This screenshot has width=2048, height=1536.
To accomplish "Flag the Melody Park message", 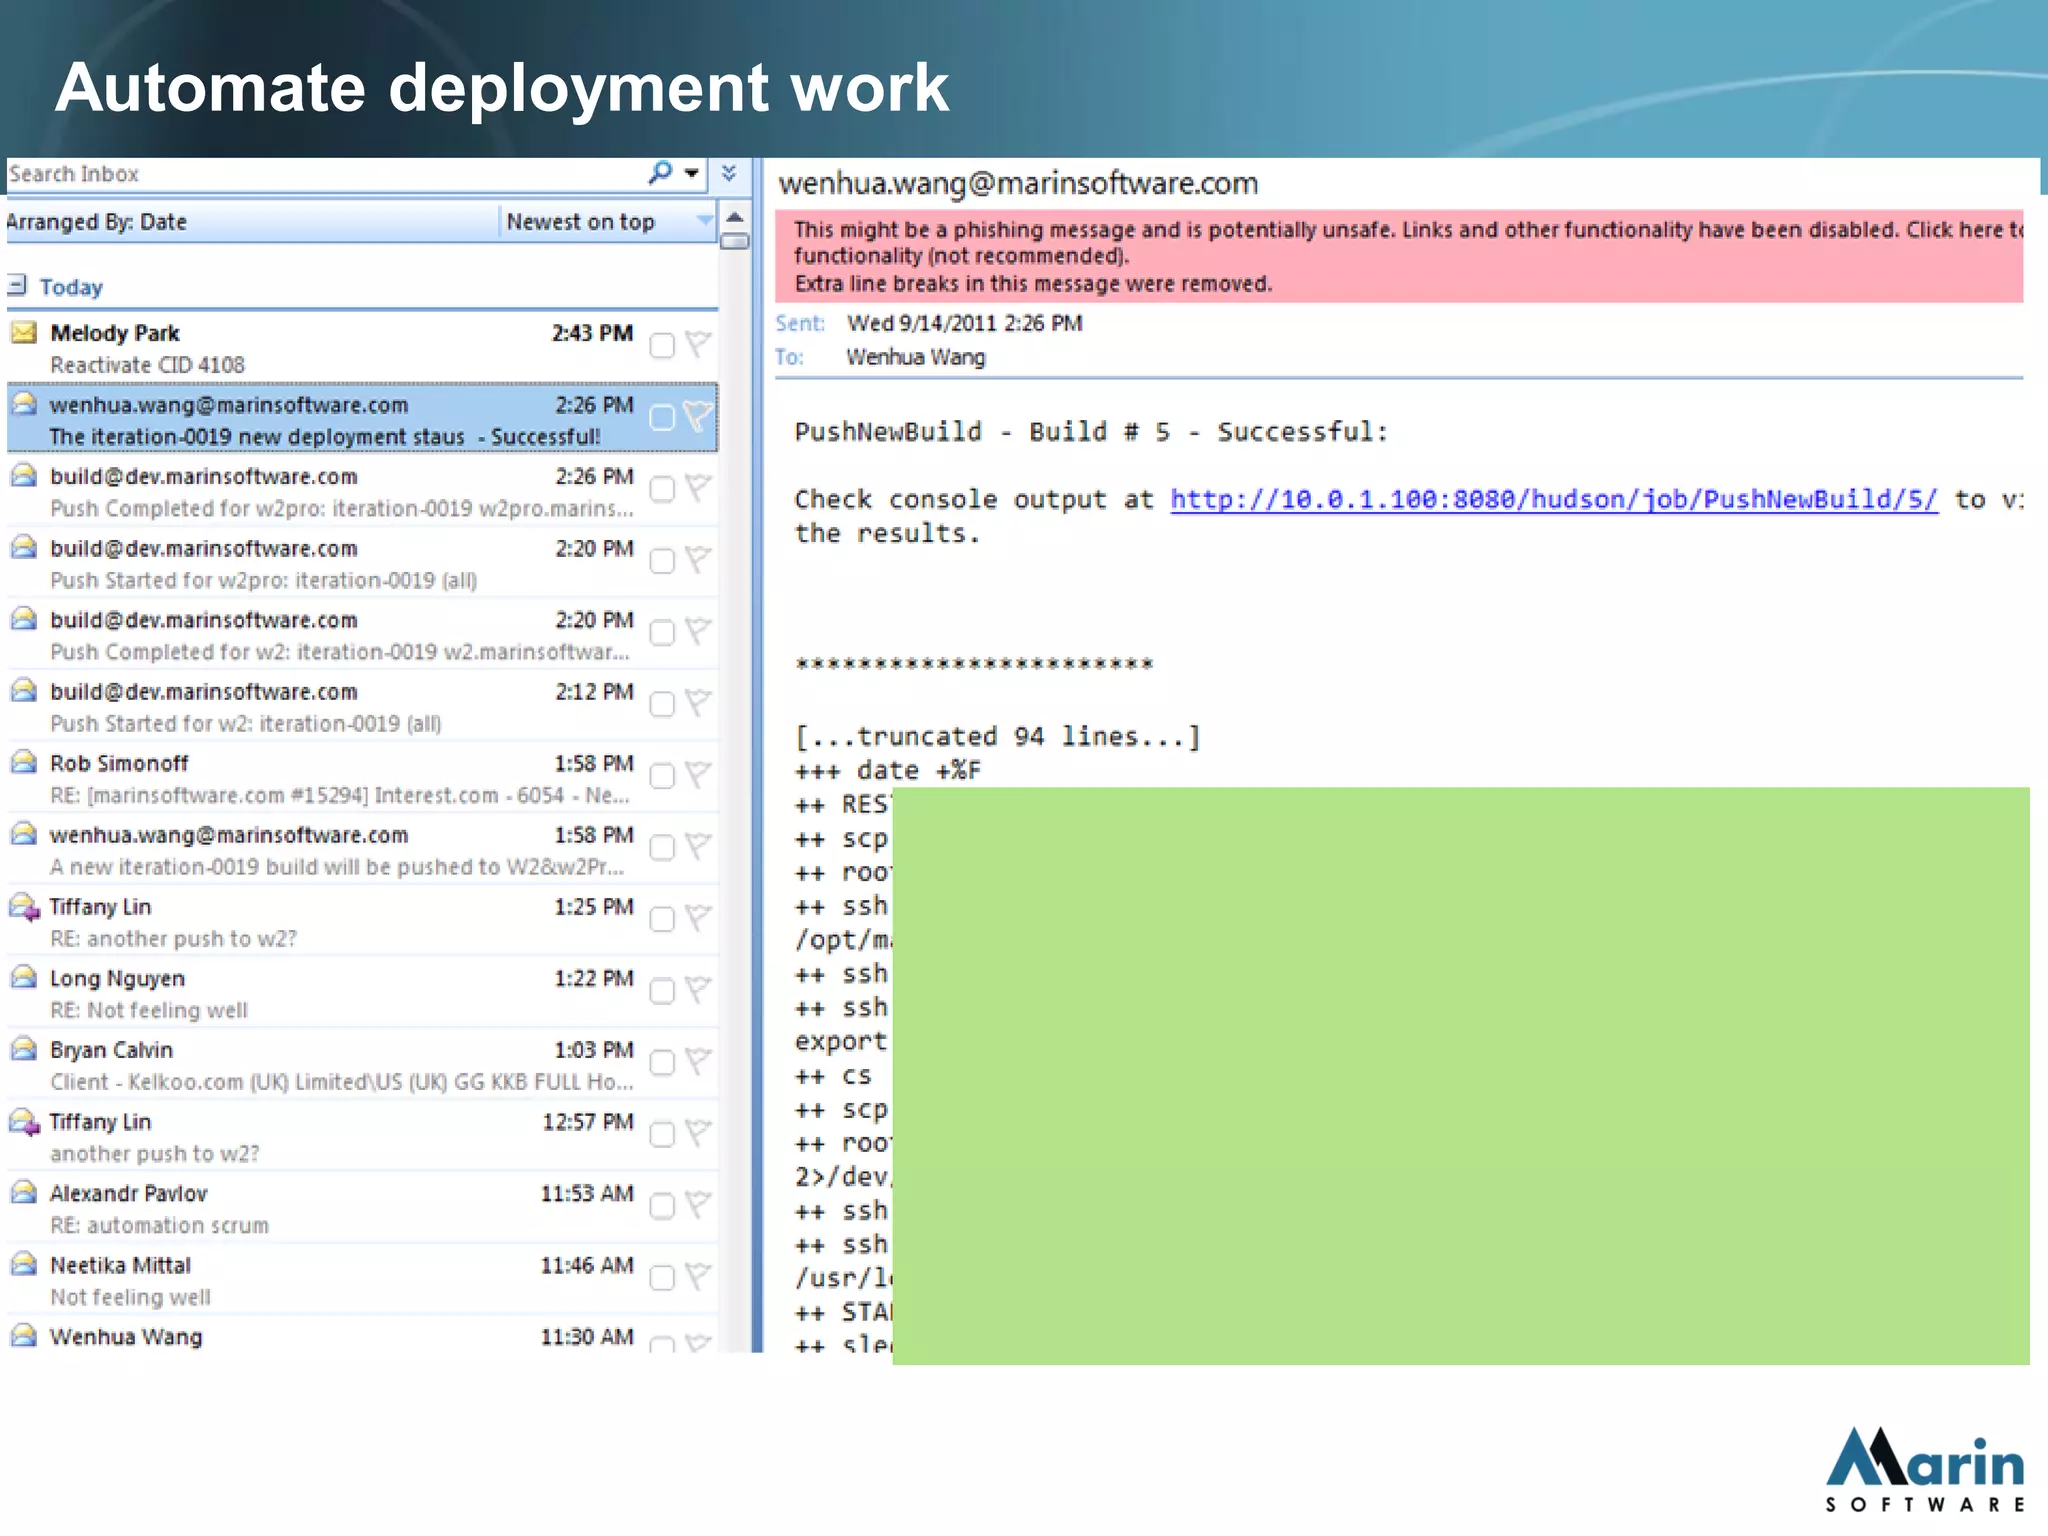I will pyautogui.click(x=698, y=344).
